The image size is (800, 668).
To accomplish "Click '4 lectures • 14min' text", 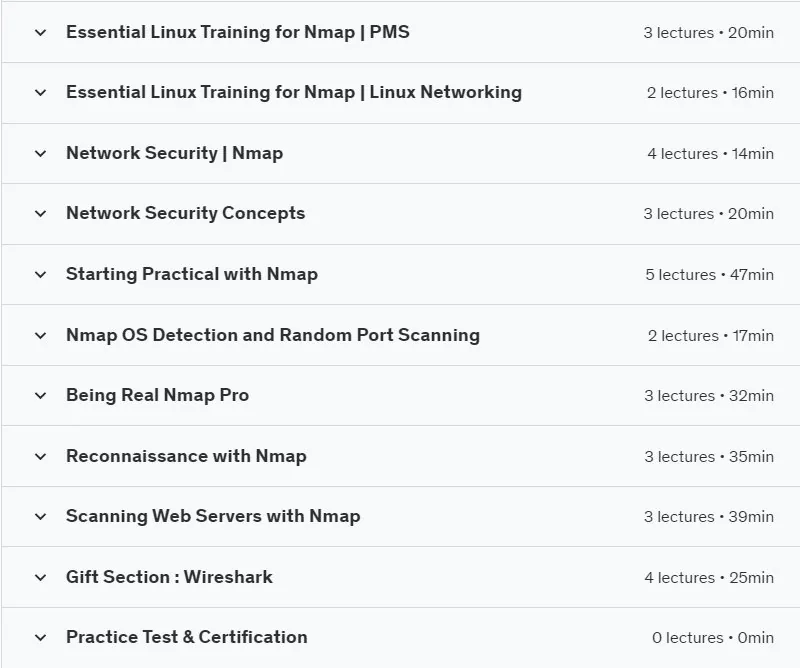I will pos(711,154).
